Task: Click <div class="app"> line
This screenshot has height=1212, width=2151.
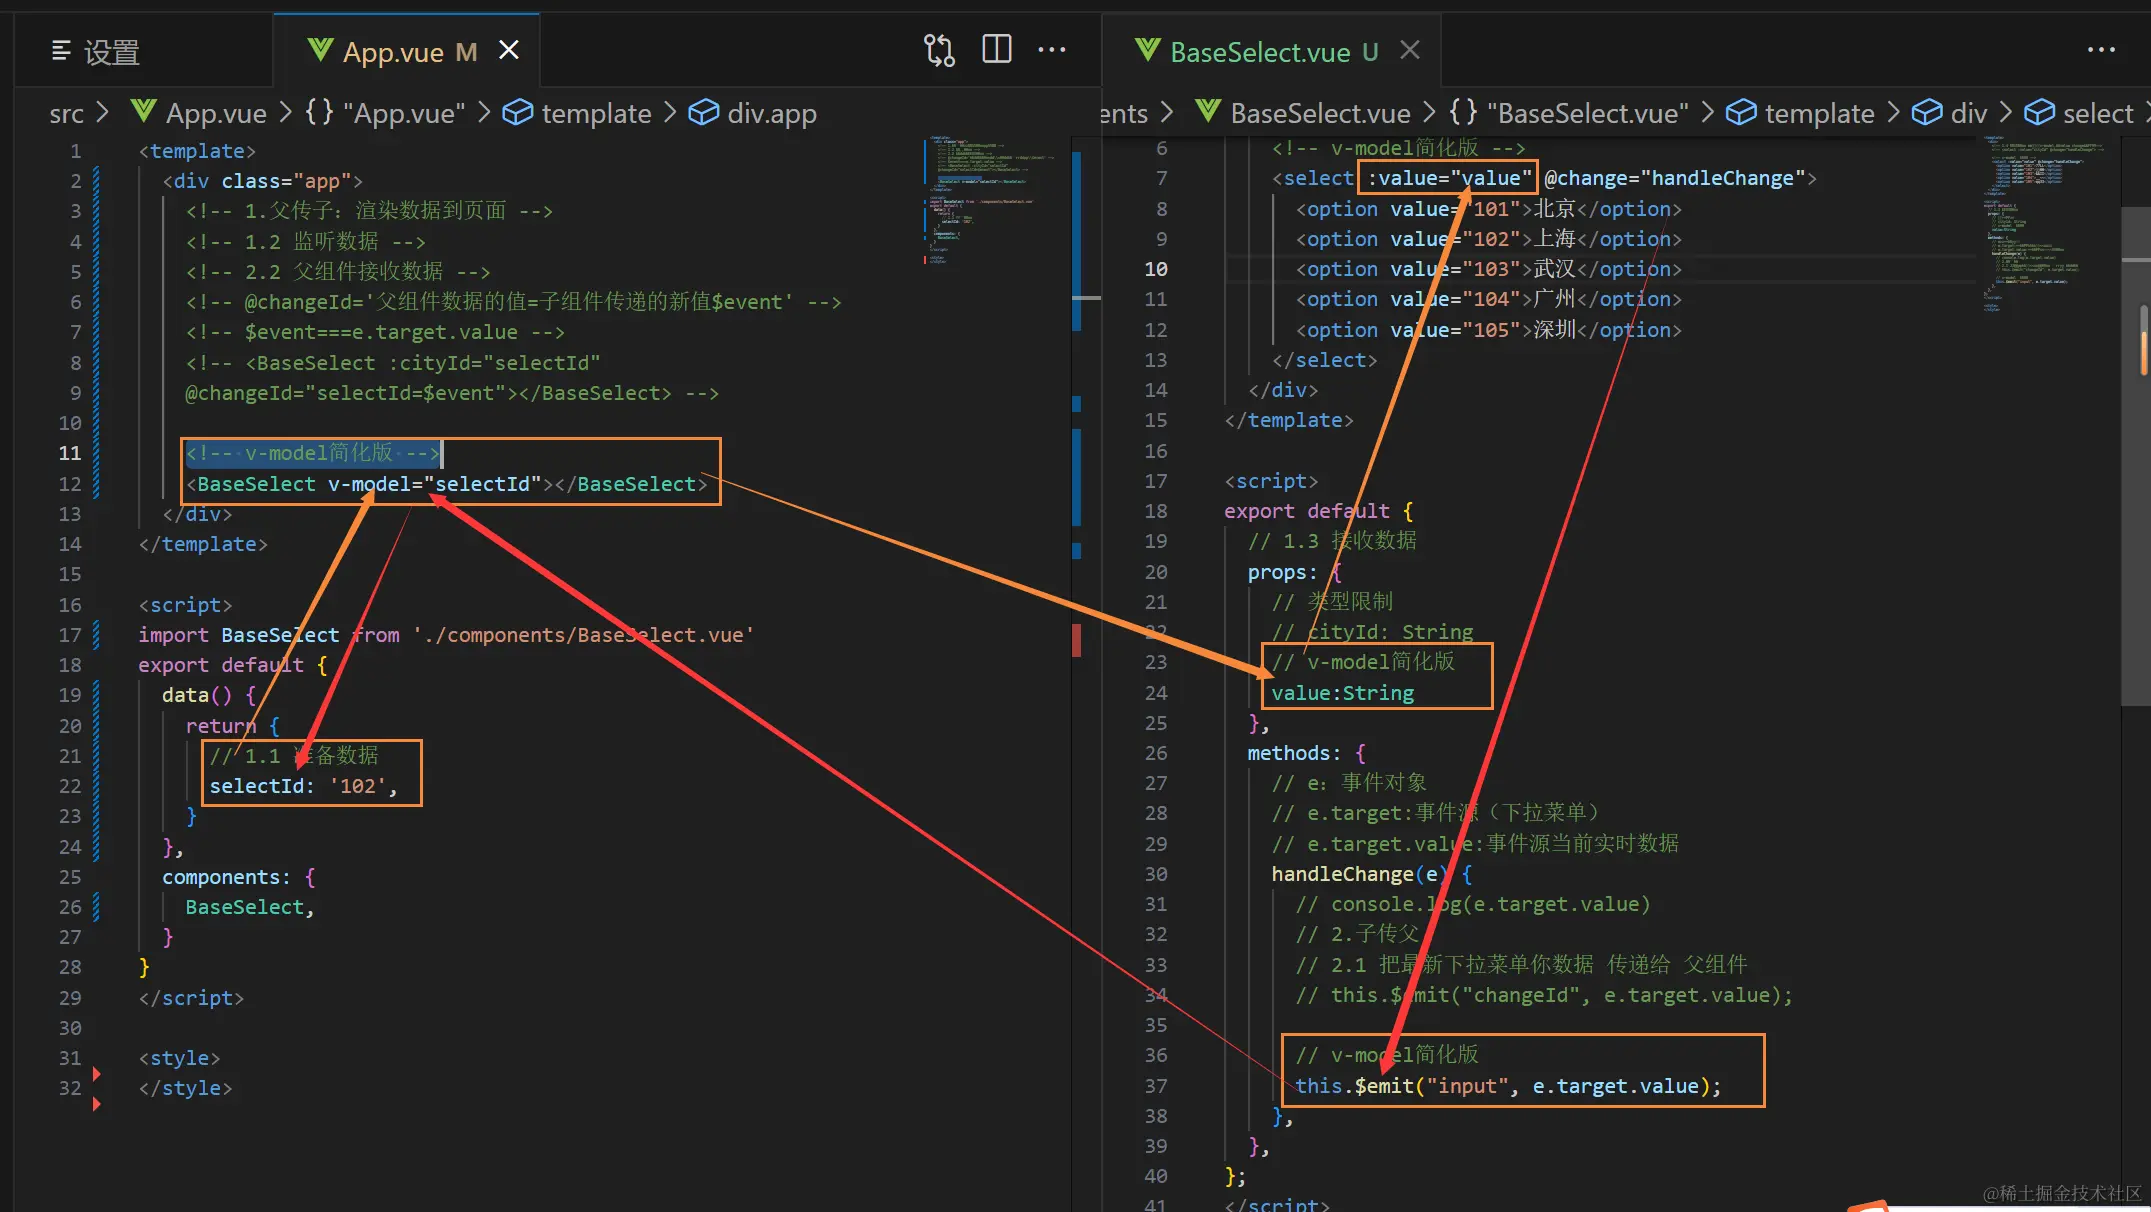Action: [263, 182]
